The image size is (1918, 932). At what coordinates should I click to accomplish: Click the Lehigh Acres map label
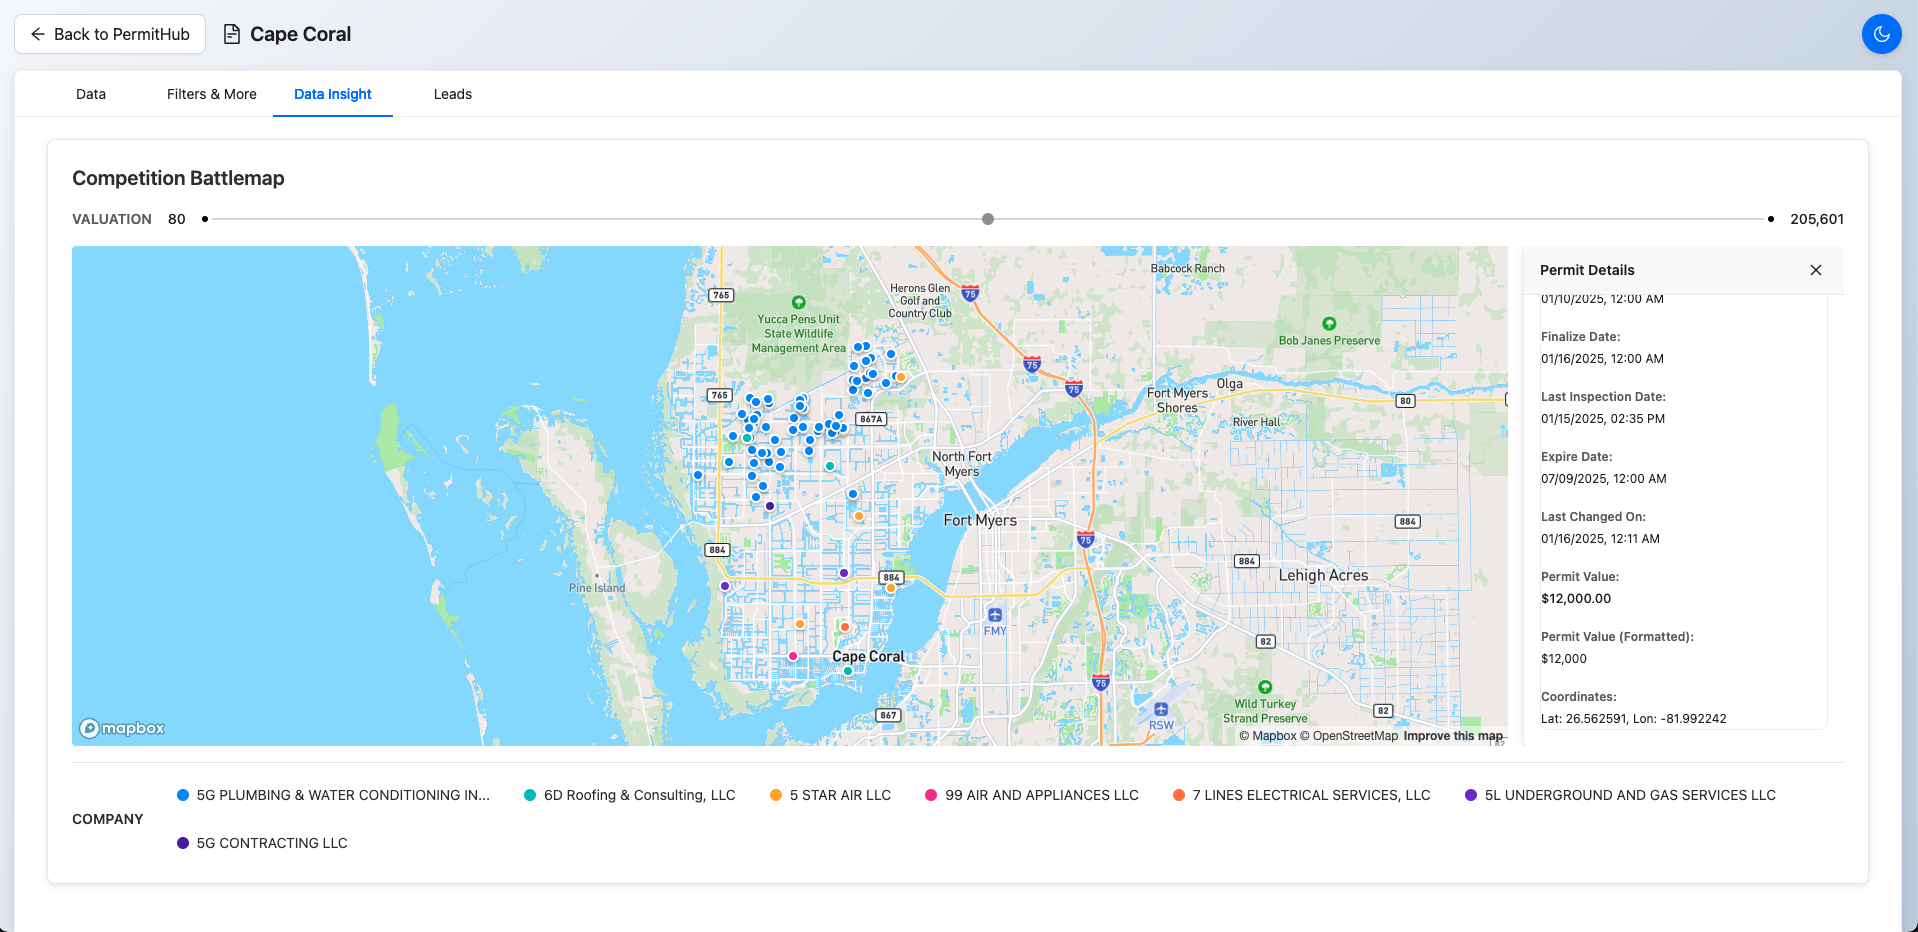click(x=1323, y=575)
